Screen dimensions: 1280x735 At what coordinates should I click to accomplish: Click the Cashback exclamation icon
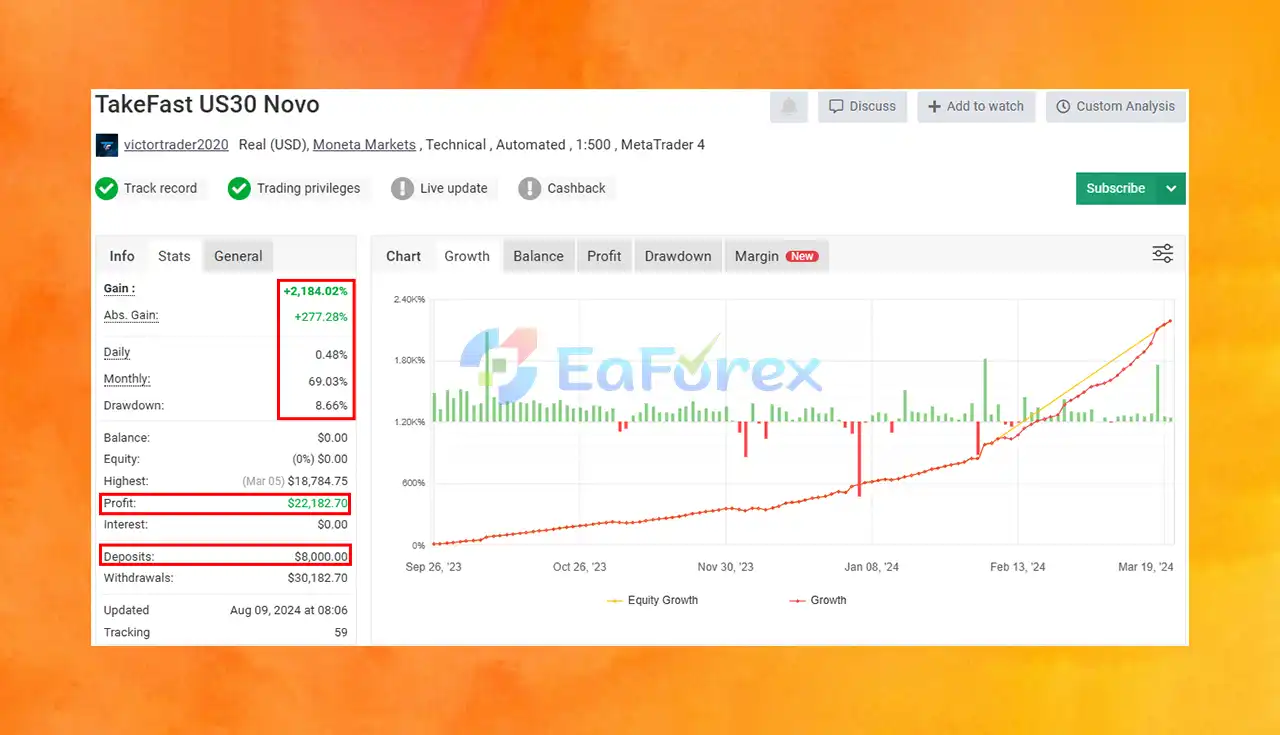(x=530, y=188)
